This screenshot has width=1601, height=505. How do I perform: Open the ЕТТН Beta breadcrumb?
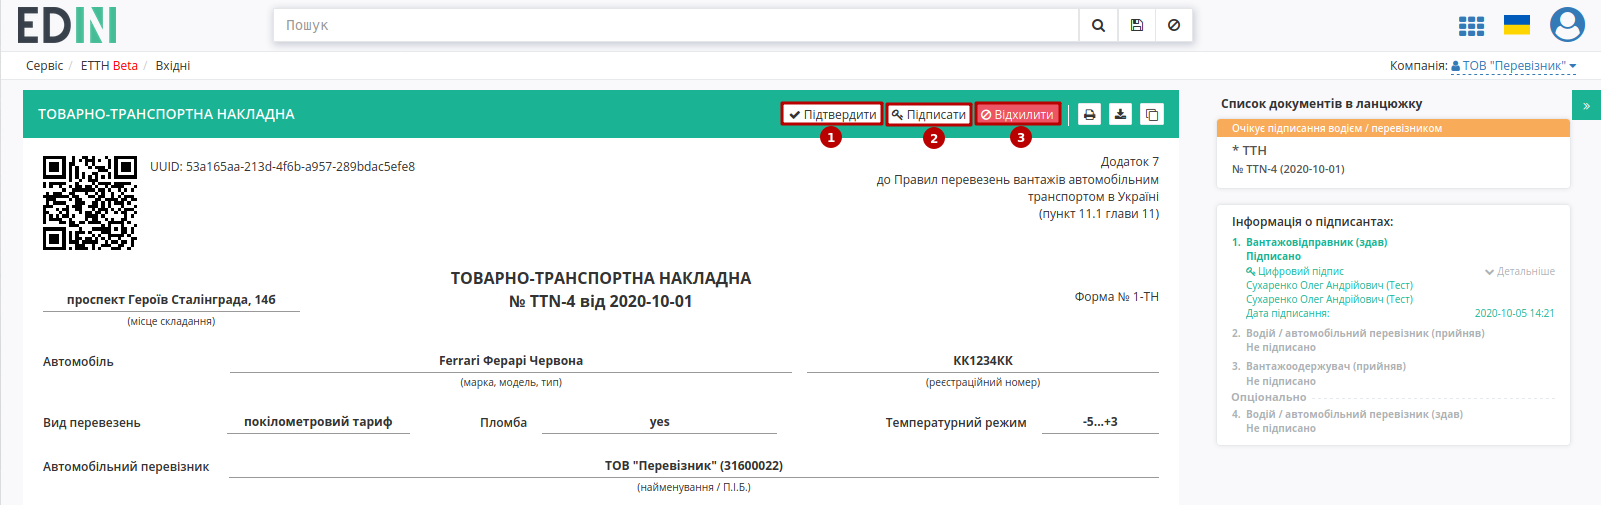(x=109, y=66)
